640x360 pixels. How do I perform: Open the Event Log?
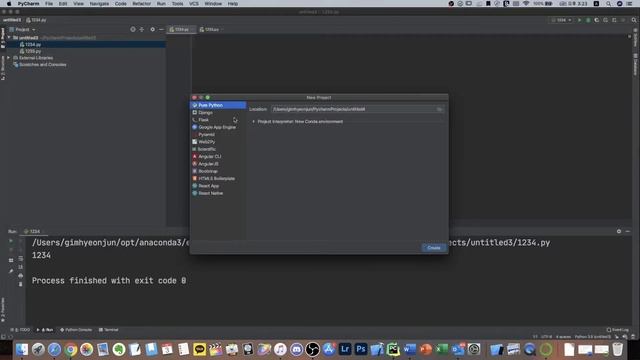click(x=618, y=330)
